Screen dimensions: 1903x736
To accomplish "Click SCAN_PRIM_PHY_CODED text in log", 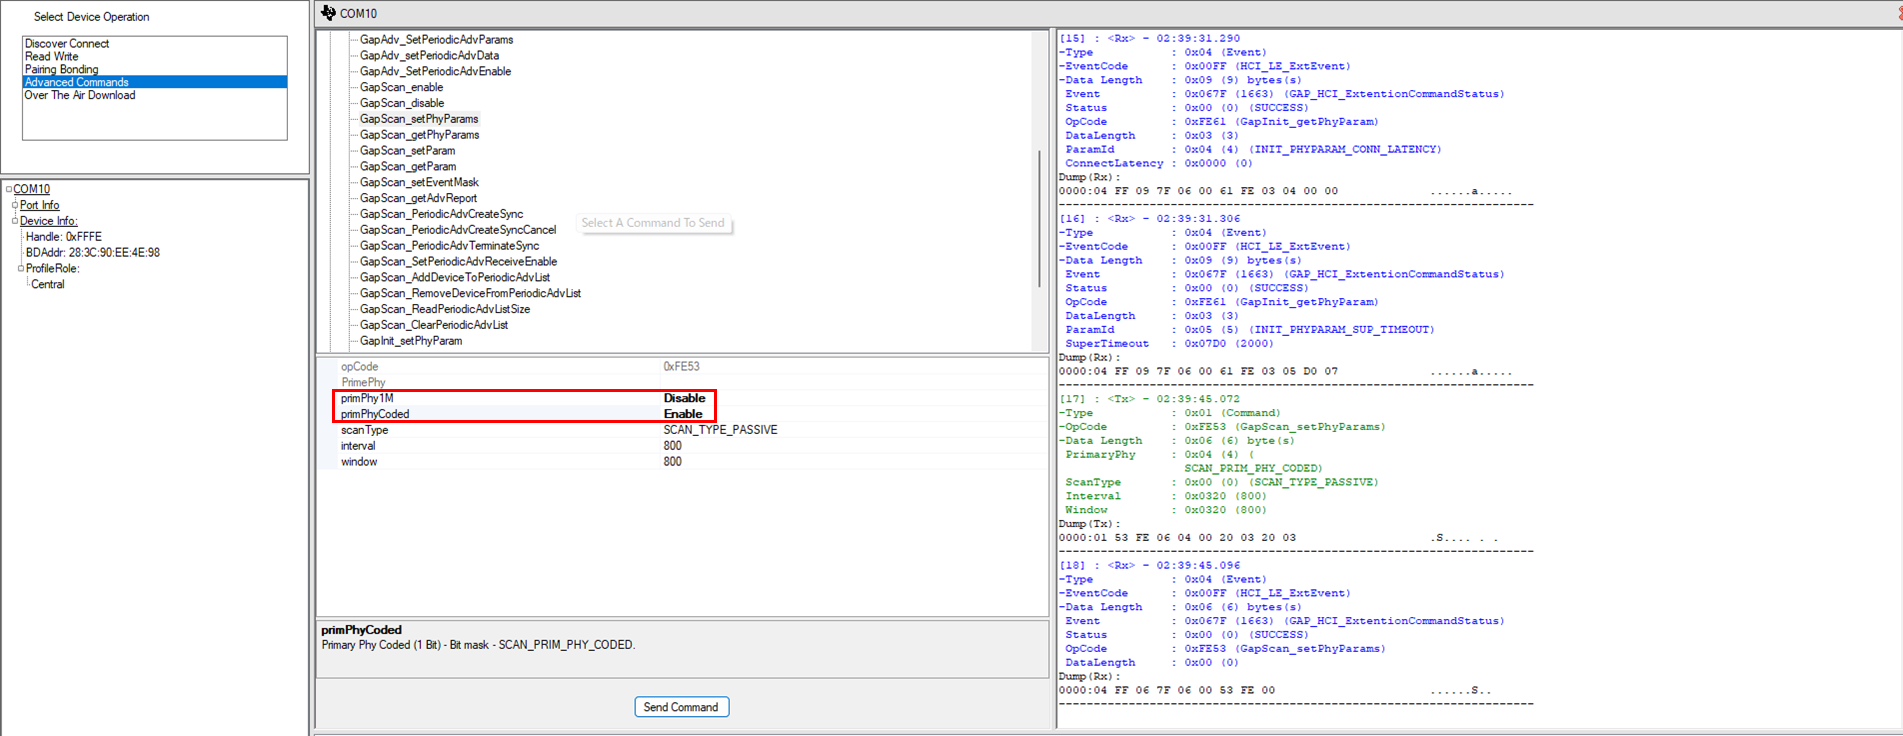I will pyautogui.click(x=1253, y=469).
